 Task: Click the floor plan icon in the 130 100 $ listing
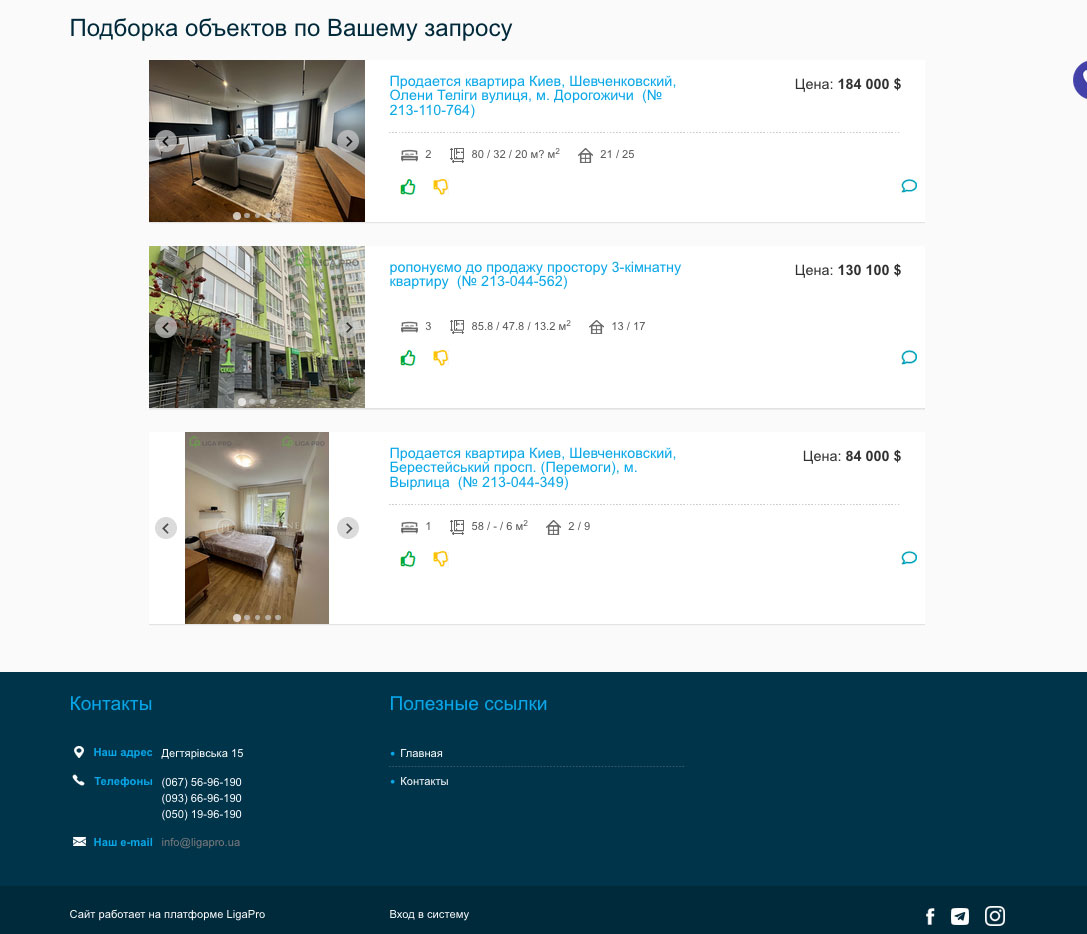[x=457, y=327]
